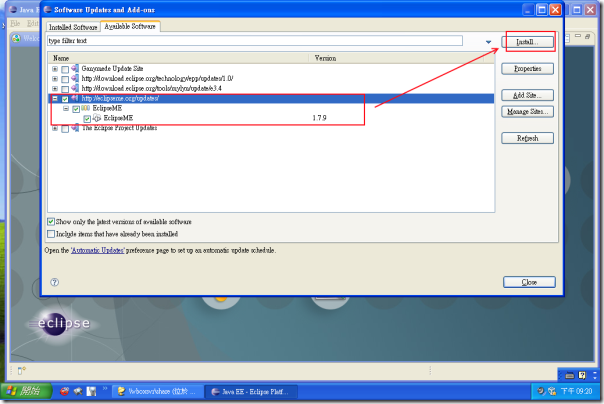Open the Automatic Updates preference link
Screen dimensions: 604x404
[x=97, y=250]
